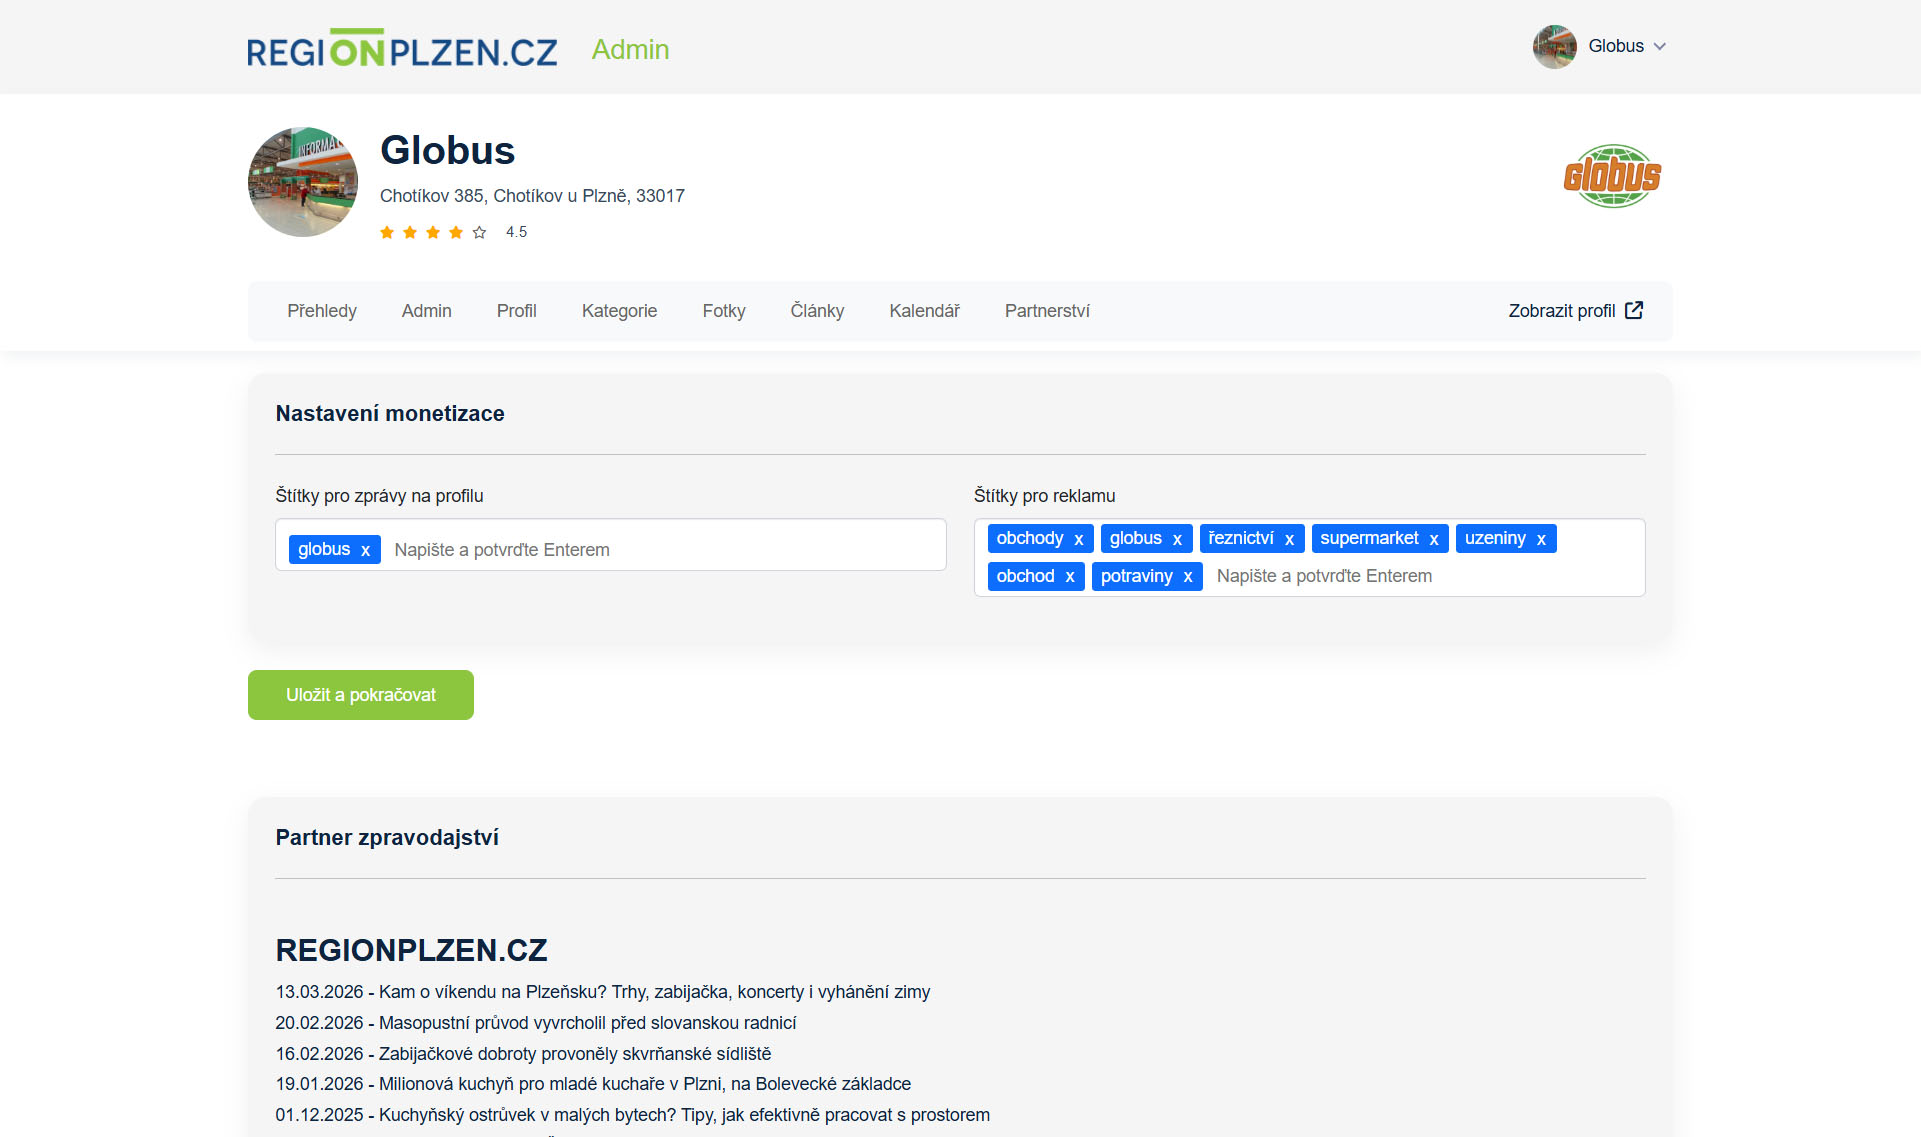1921x1137 pixels.
Task: Open the Milionová kuchyň article
Action: pos(594,1084)
